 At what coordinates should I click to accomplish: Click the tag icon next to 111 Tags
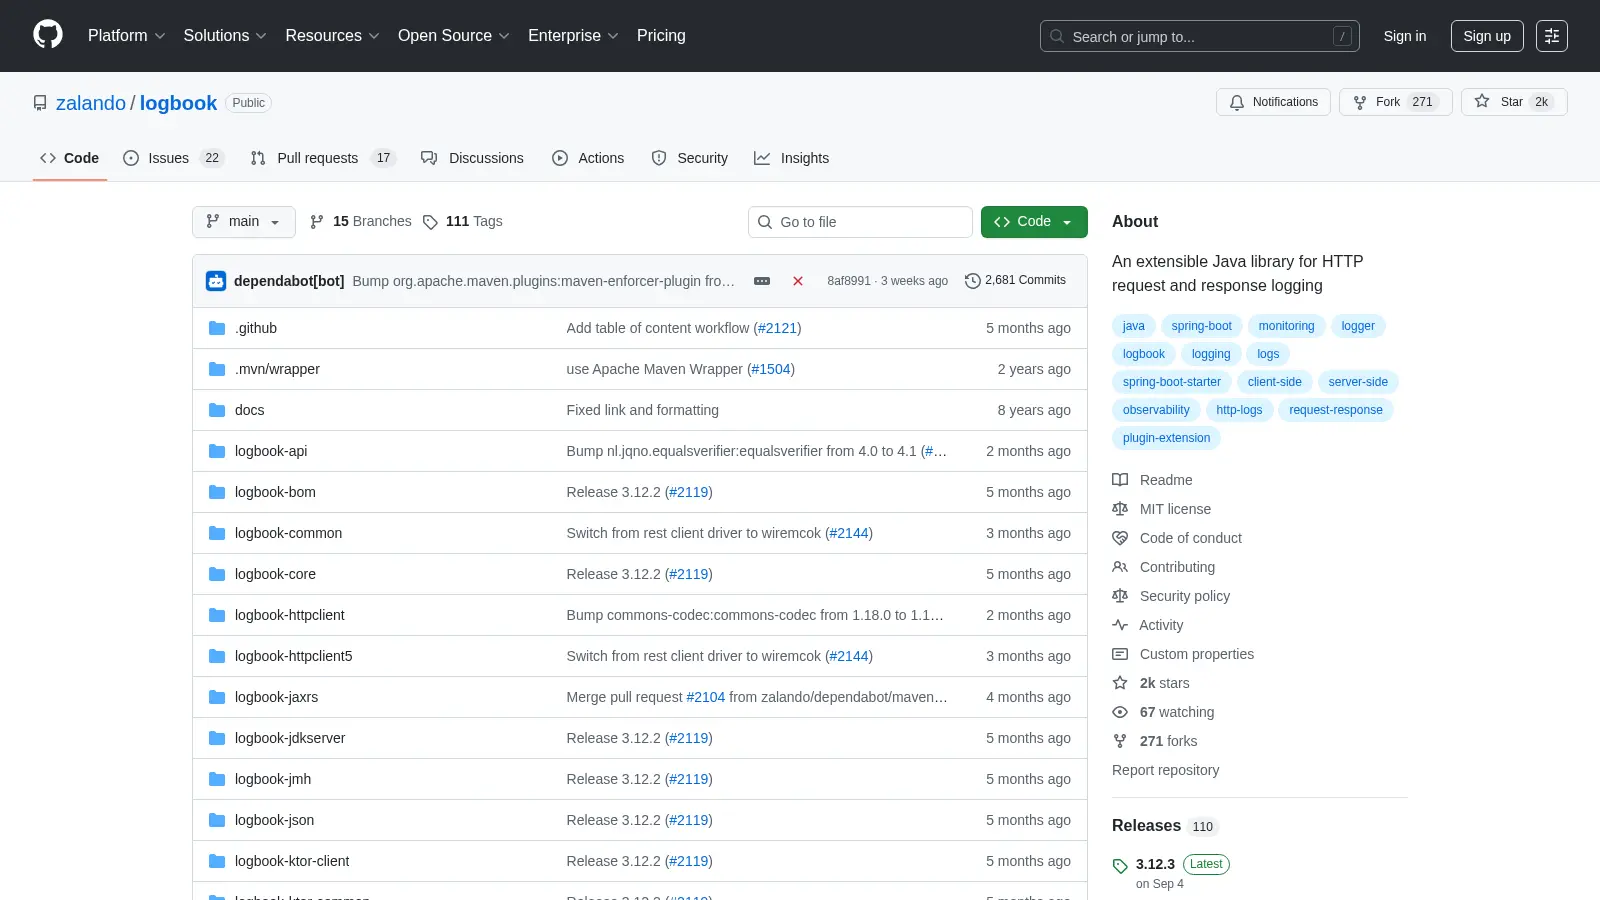tap(430, 222)
